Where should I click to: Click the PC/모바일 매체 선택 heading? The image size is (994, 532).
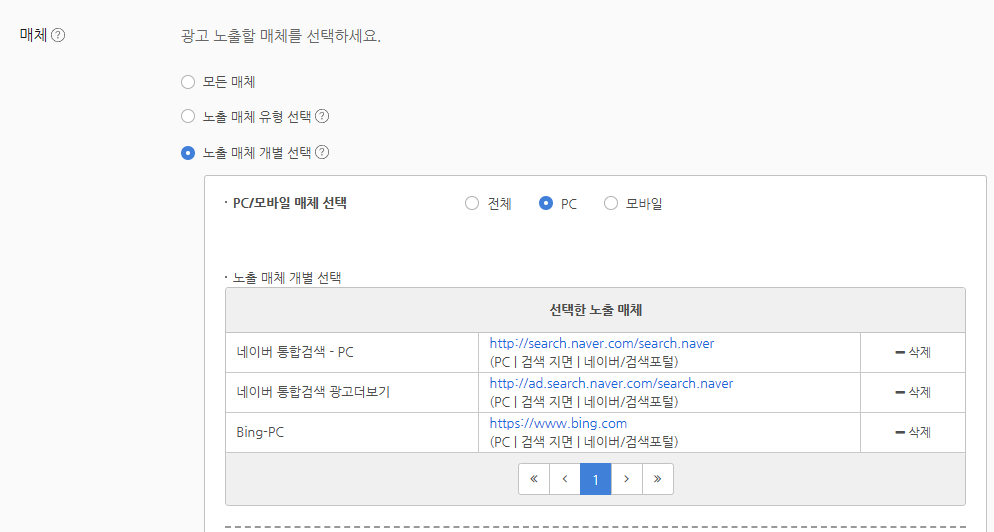[290, 204]
